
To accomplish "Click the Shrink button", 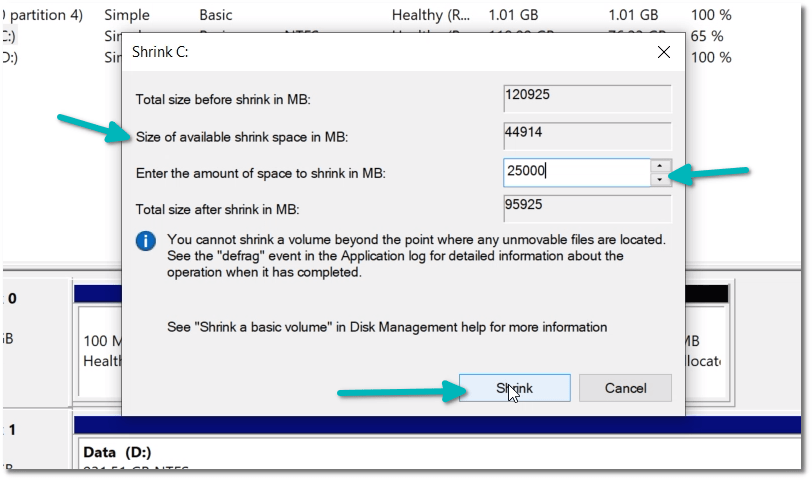I will pyautogui.click(x=514, y=388).
